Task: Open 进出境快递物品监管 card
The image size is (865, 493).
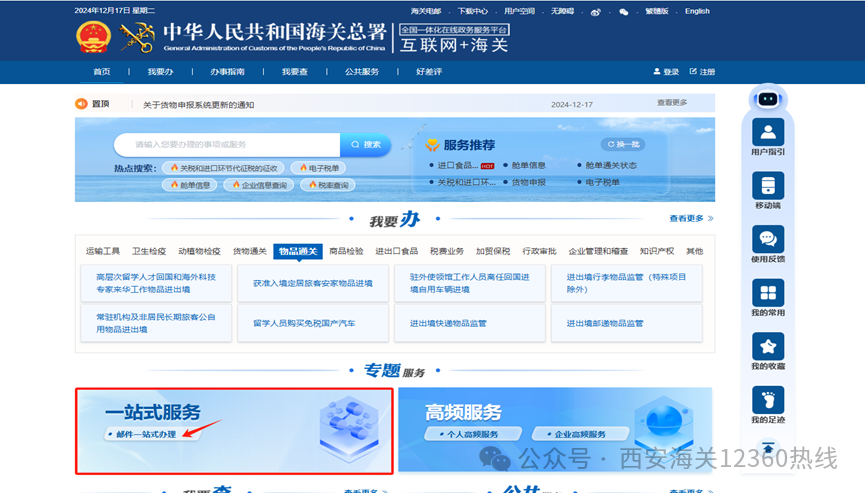Action: click(470, 323)
